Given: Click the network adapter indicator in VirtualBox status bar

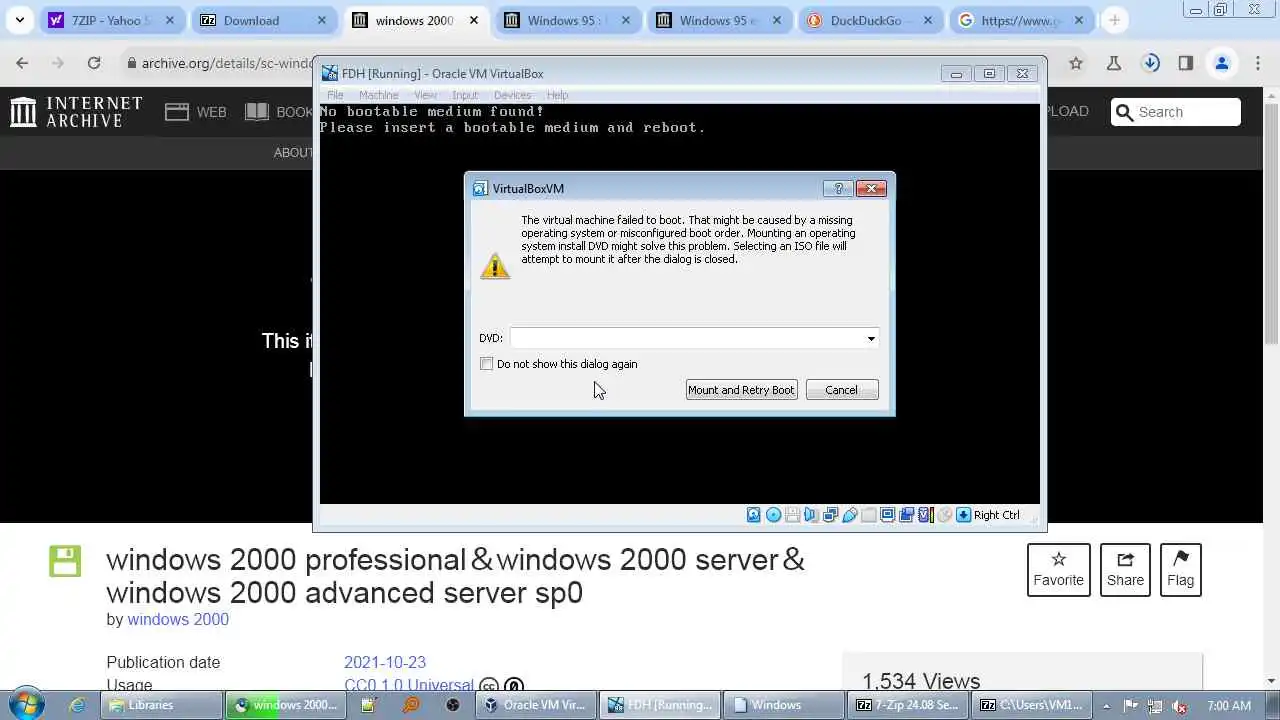Looking at the screenshot, I should coord(830,515).
